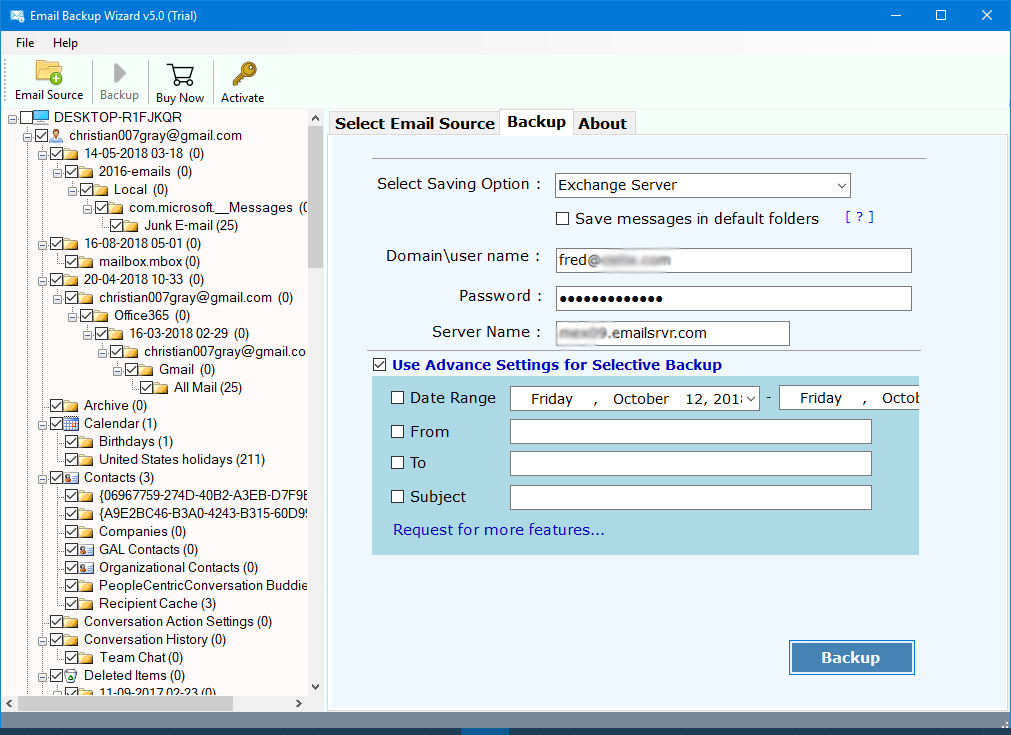Enable the Subject filter checkbox
1011x735 pixels.
397,496
